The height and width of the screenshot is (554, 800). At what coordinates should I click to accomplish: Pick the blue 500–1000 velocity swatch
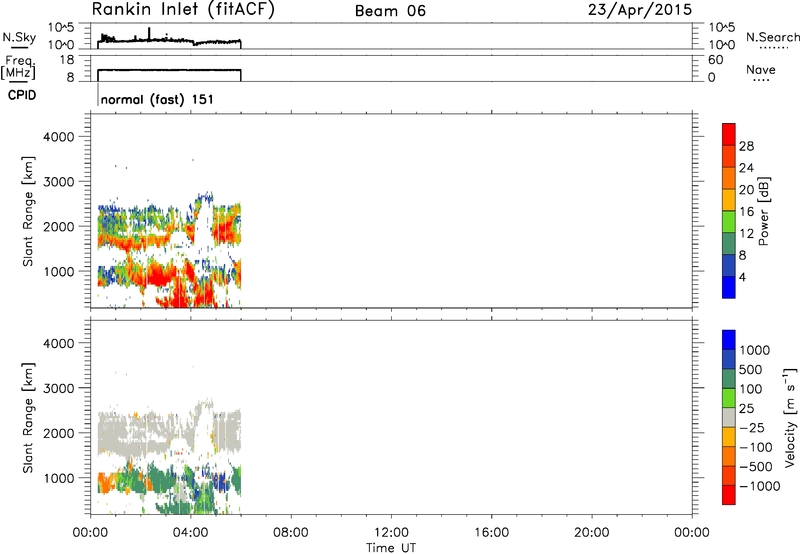click(x=729, y=359)
